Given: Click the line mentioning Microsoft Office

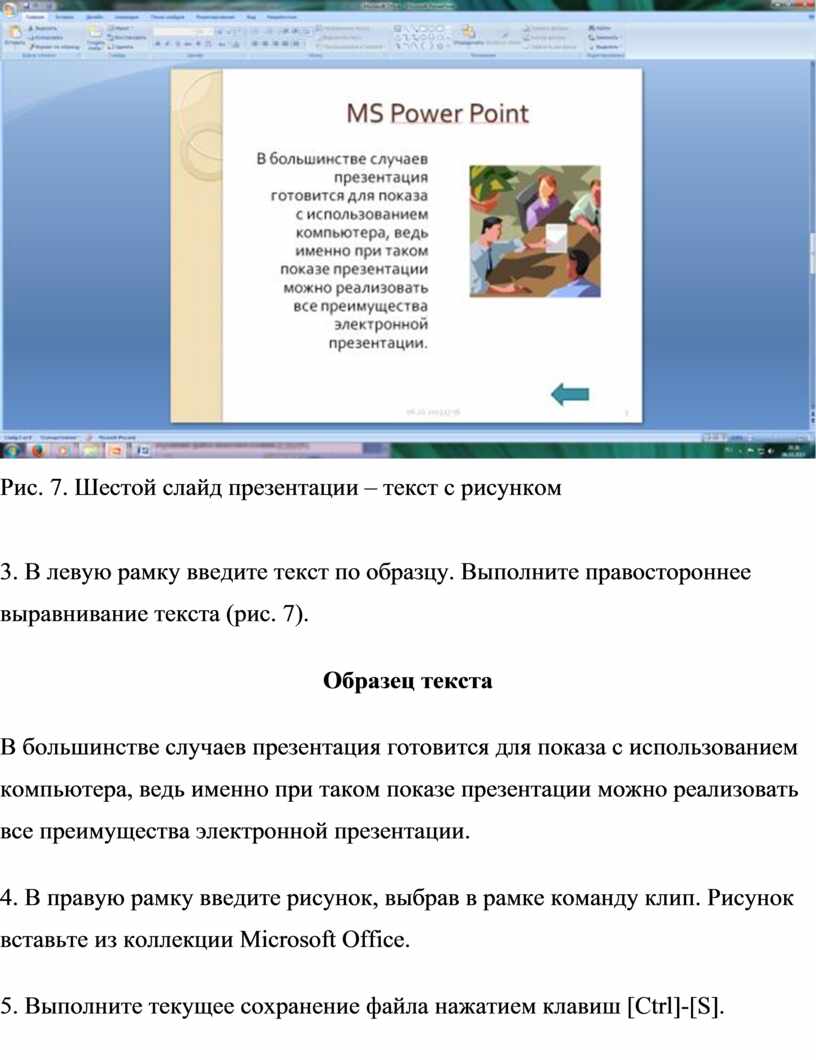Looking at the screenshot, I should pyautogui.click(x=205, y=940).
